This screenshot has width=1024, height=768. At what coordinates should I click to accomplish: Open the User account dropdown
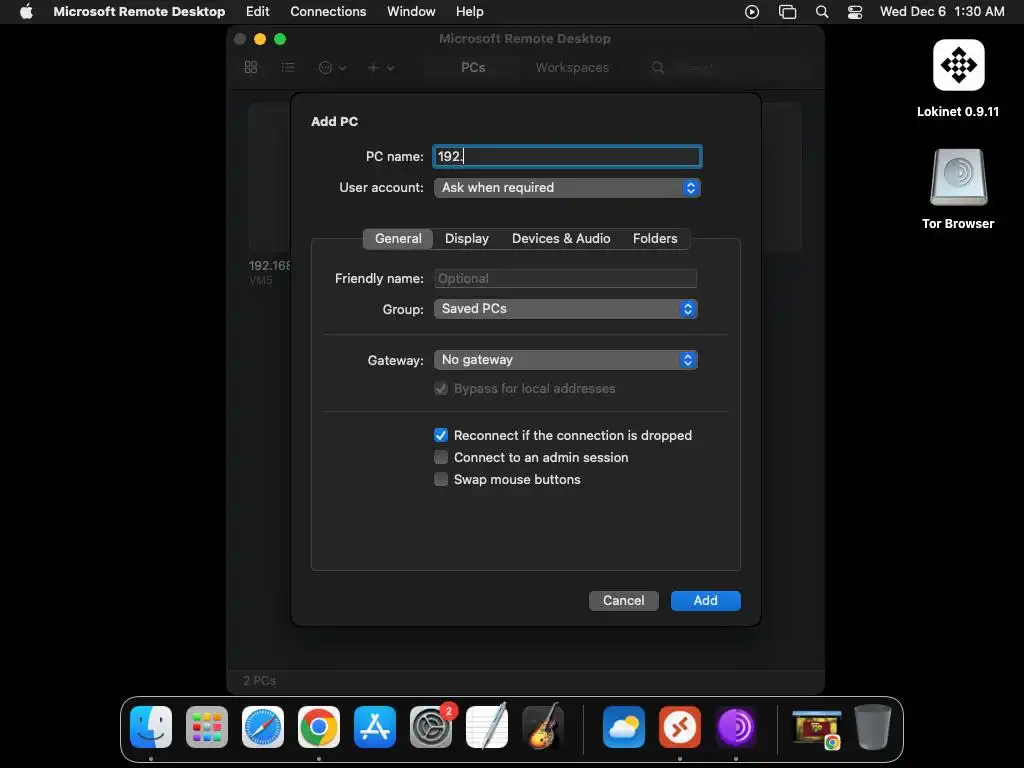(567, 187)
